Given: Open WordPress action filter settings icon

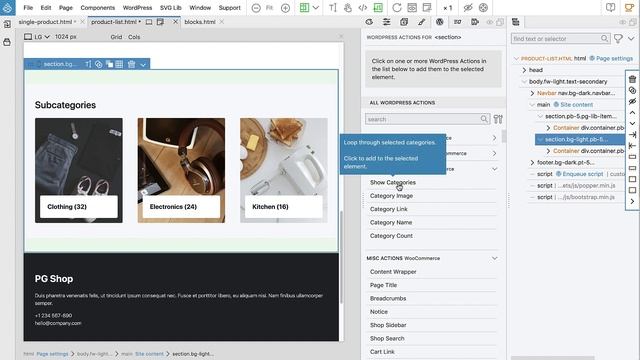Looking at the screenshot, I should (498, 119).
